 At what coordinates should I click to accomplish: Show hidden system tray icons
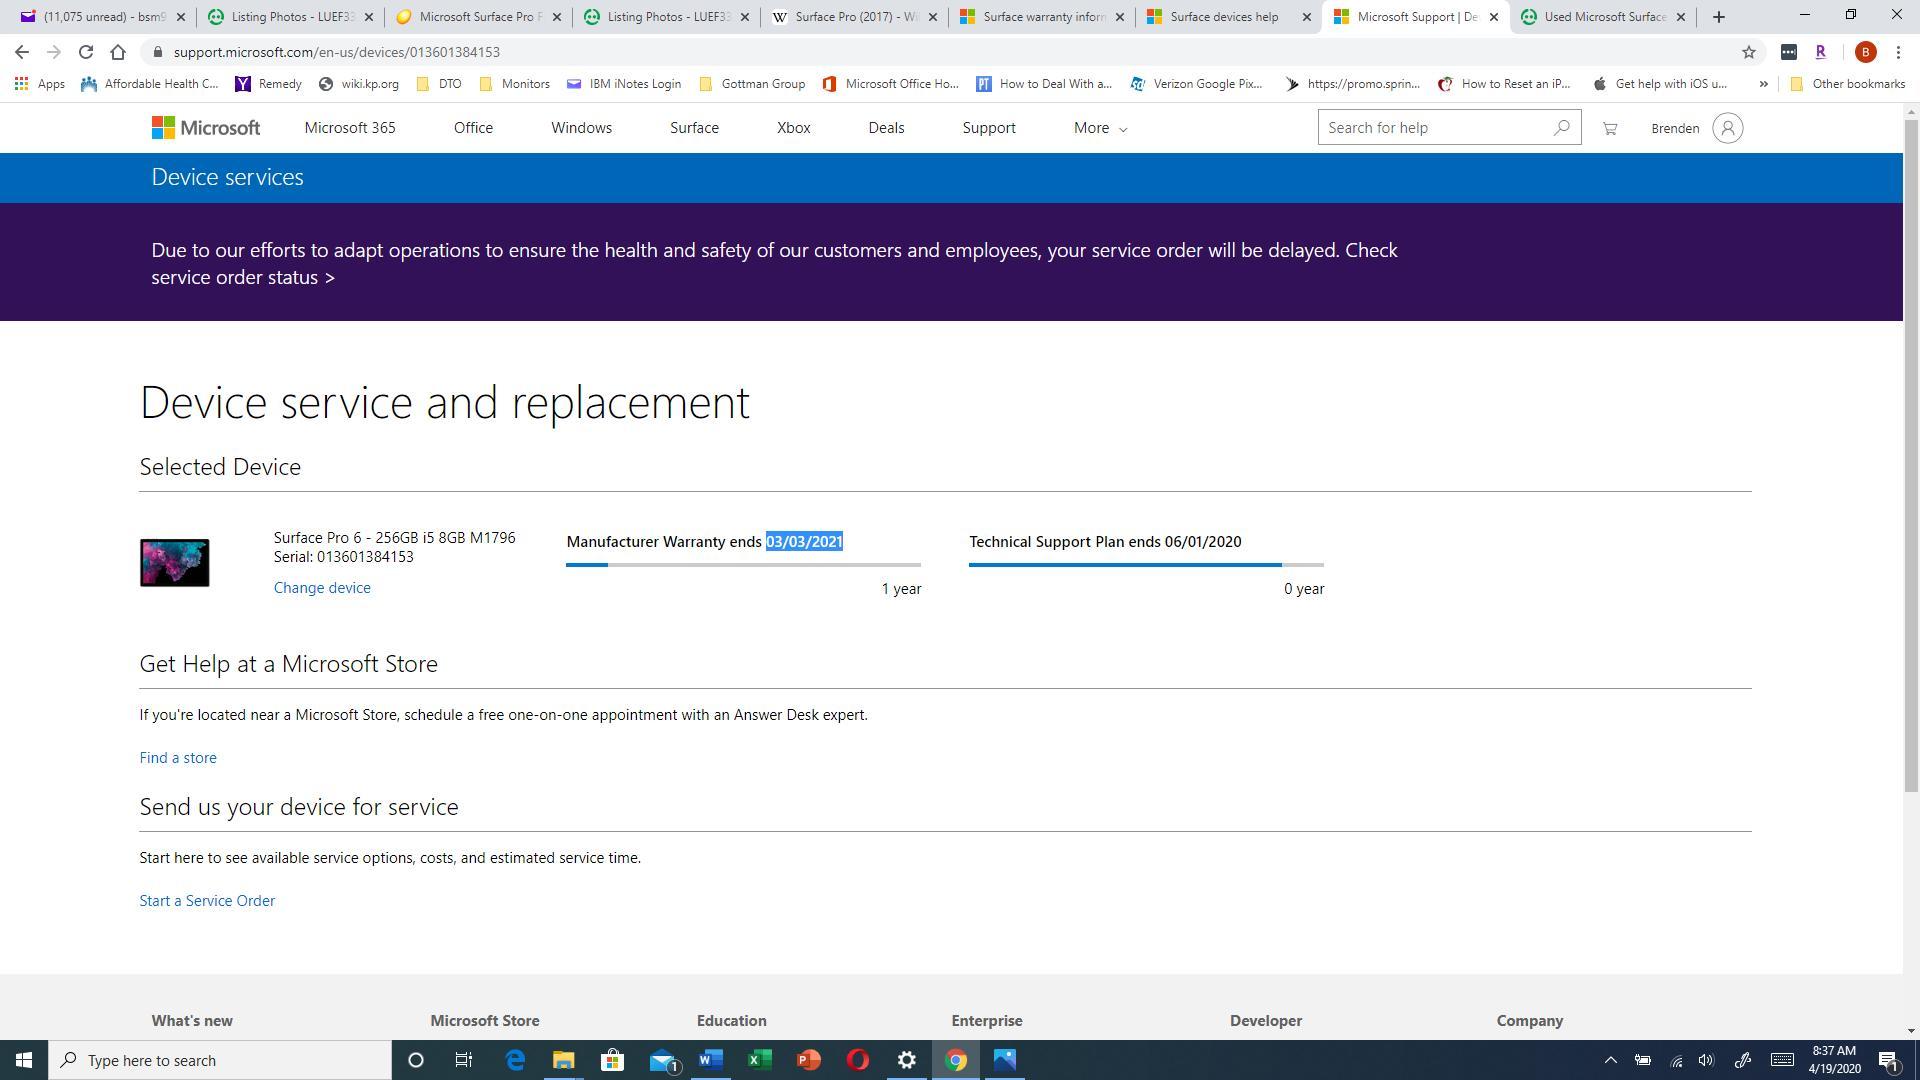point(1610,1060)
